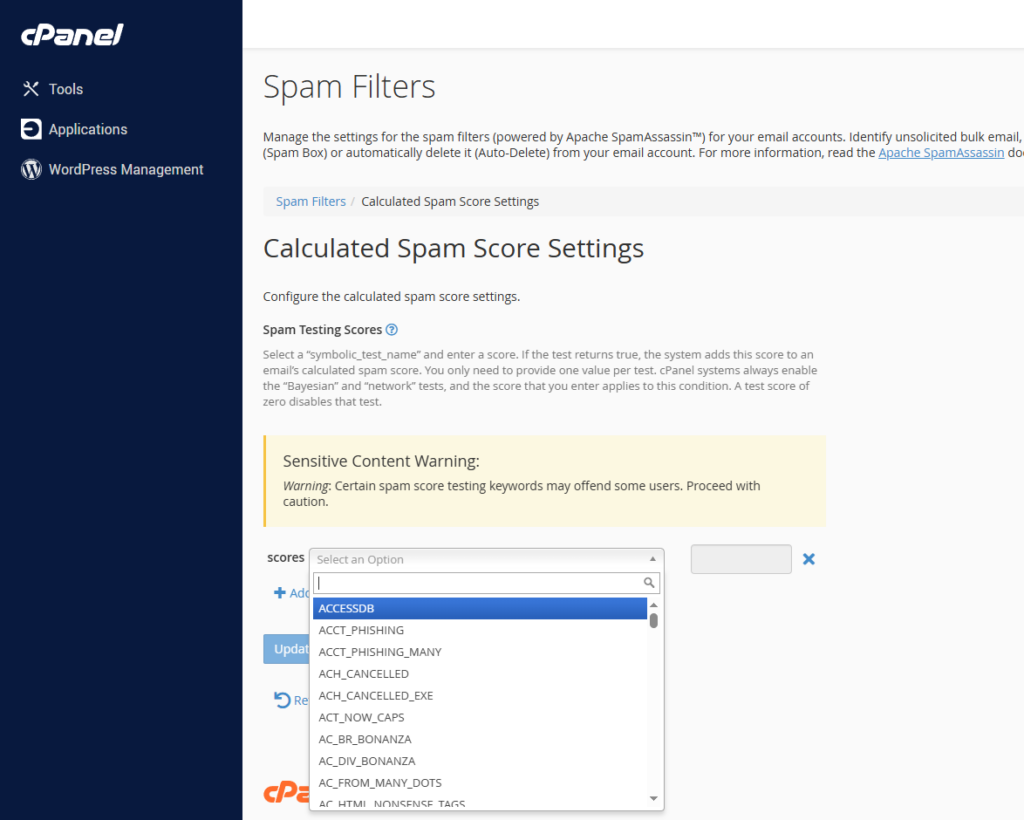Go back via Spam Filters breadcrumb link
The width and height of the screenshot is (1024, 820).
pyautogui.click(x=311, y=201)
